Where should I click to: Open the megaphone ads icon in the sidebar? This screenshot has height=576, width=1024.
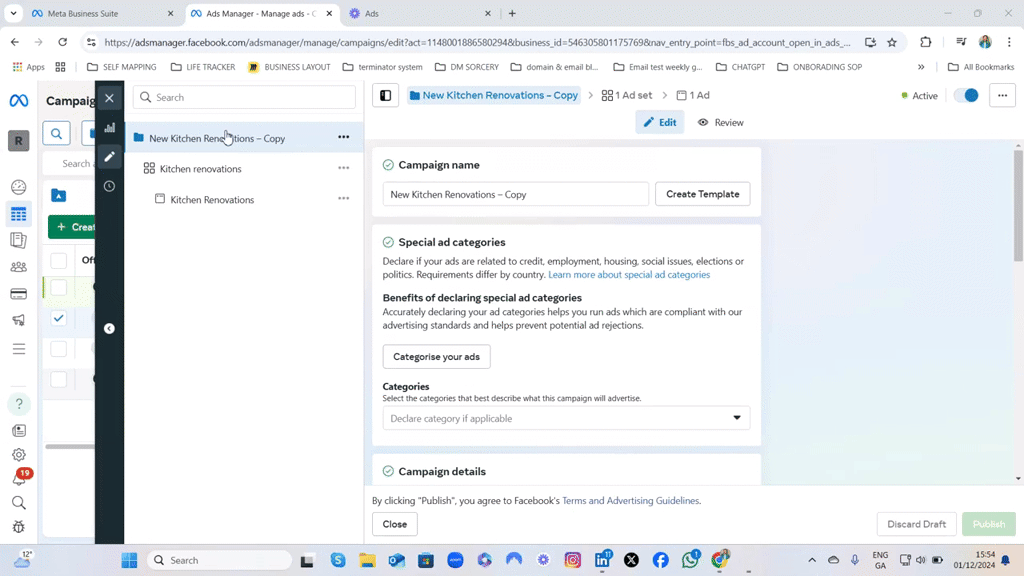[18, 319]
